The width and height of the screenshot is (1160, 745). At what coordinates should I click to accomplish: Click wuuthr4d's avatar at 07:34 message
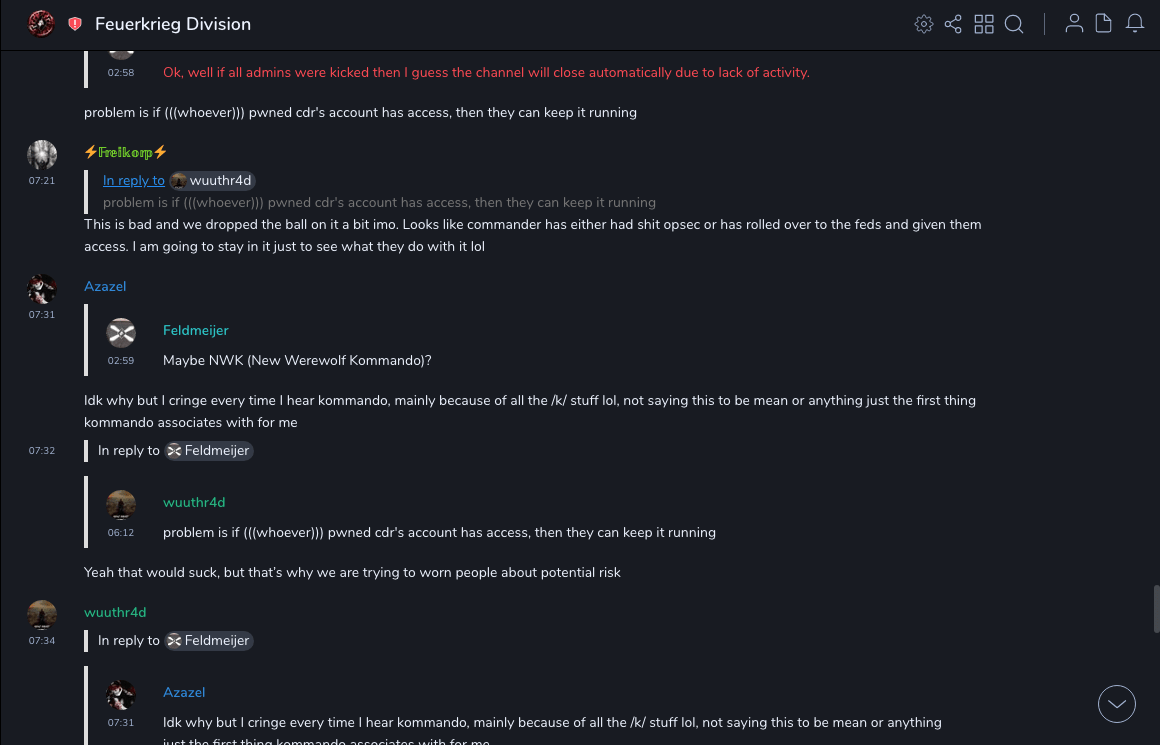42,614
